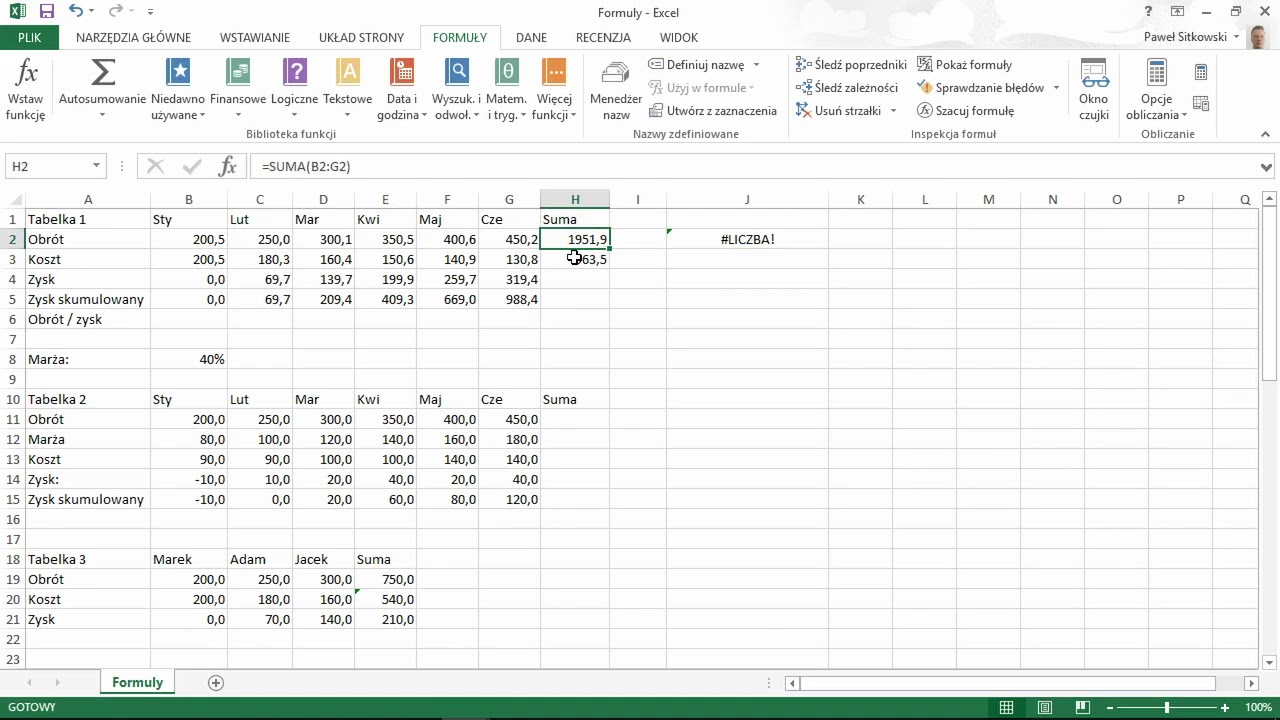Click the Name Box showing H2
Image resolution: width=1280 pixels, height=720 pixels.
tap(47, 166)
